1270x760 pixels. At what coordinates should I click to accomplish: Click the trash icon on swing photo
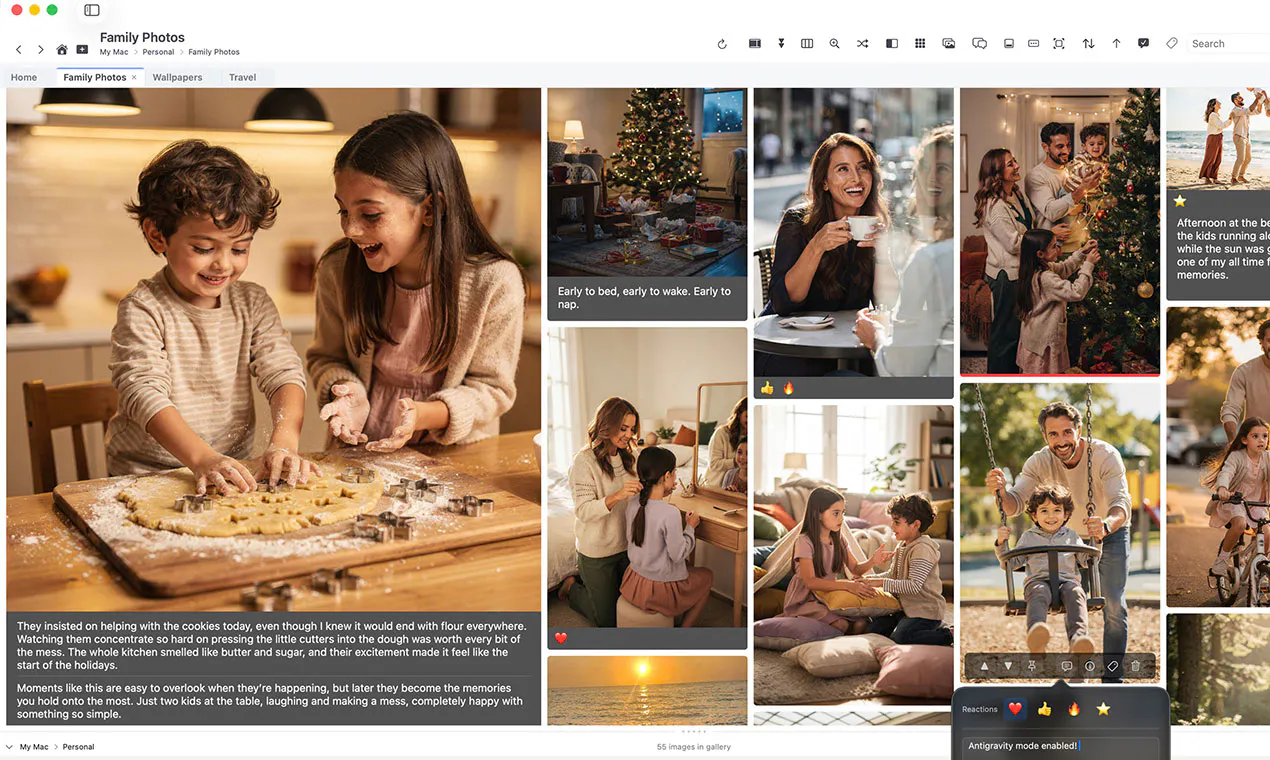(x=1135, y=666)
